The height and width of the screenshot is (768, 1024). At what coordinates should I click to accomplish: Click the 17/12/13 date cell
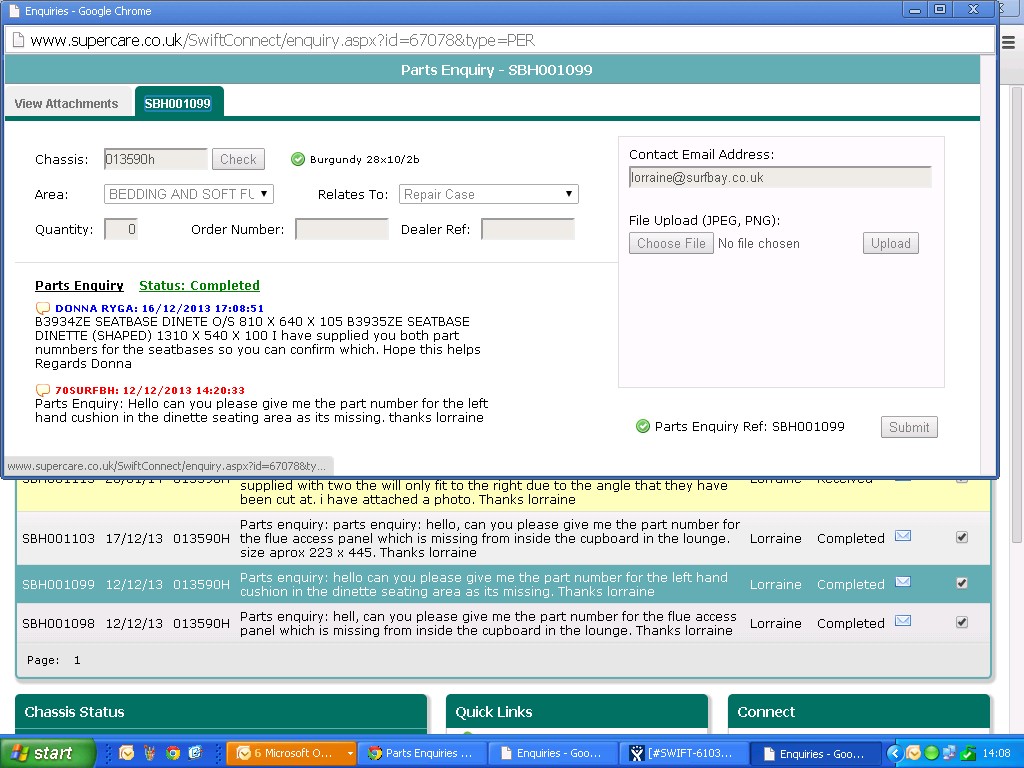tap(134, 539)
